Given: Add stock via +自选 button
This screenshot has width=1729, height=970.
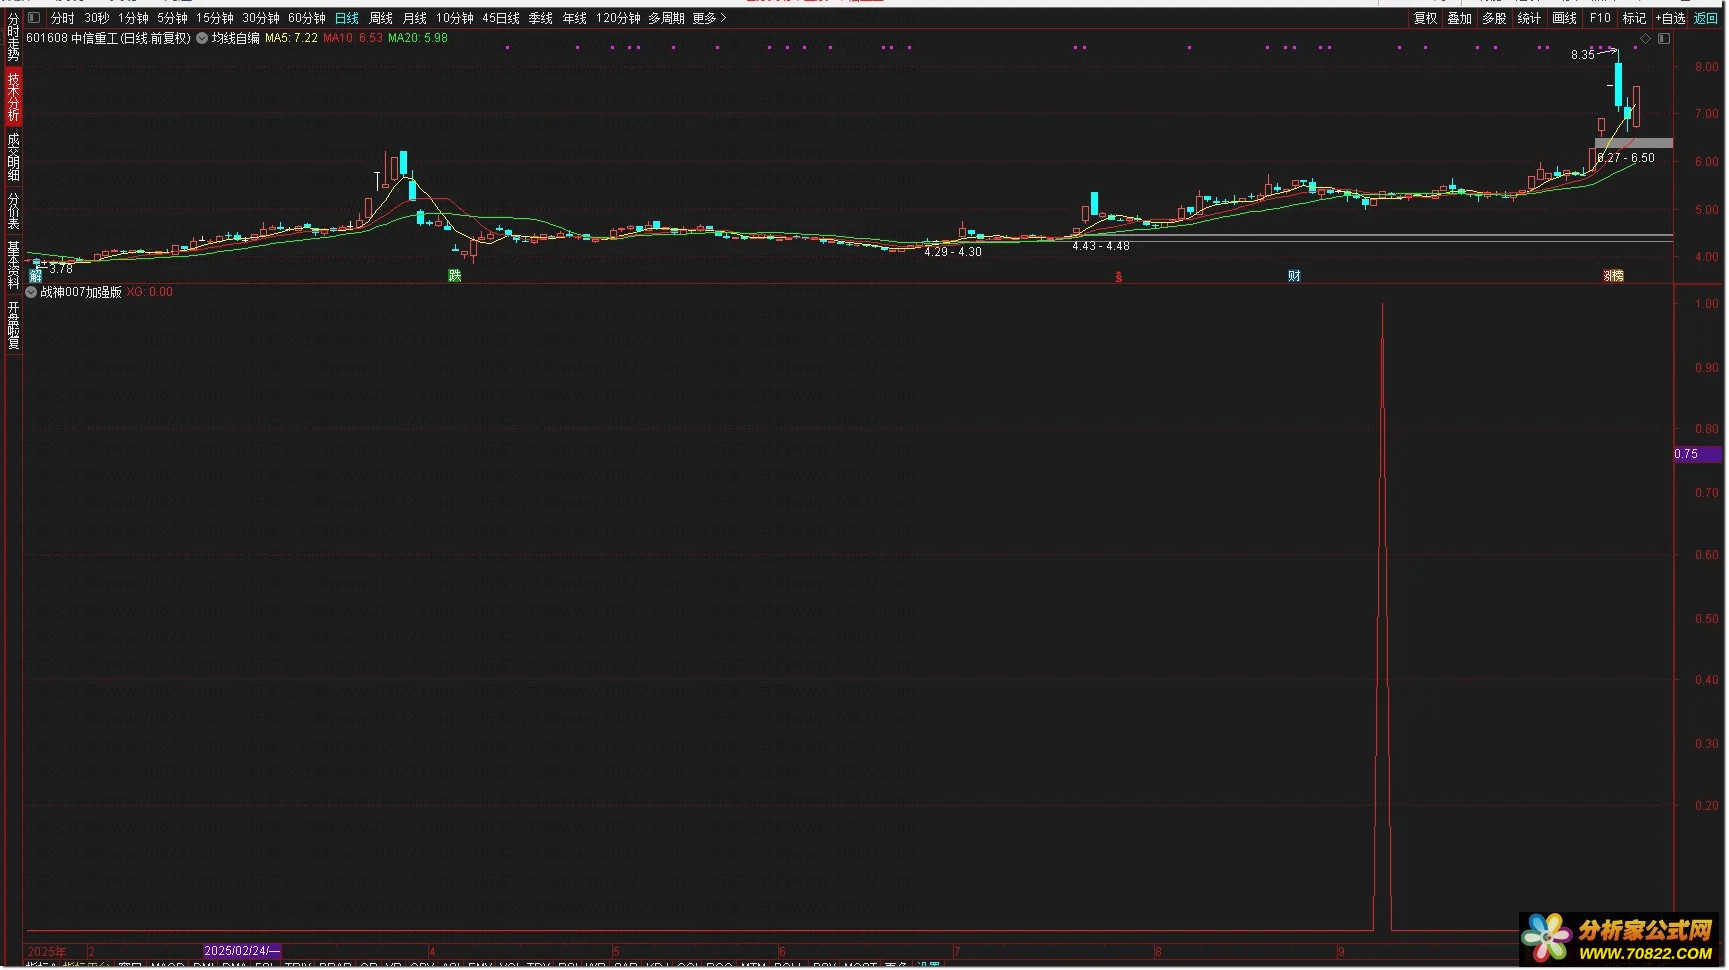Looking at the screenshot, I should (x=1670, y=18).
